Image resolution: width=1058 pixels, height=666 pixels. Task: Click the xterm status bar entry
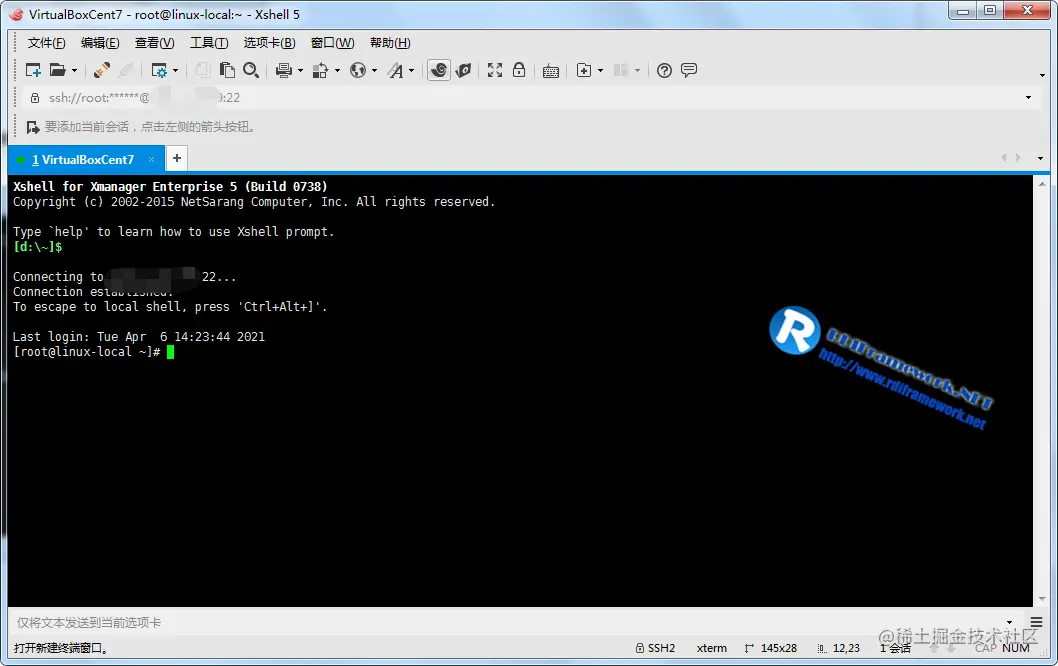pyautogui.click(x=712, y=648)
